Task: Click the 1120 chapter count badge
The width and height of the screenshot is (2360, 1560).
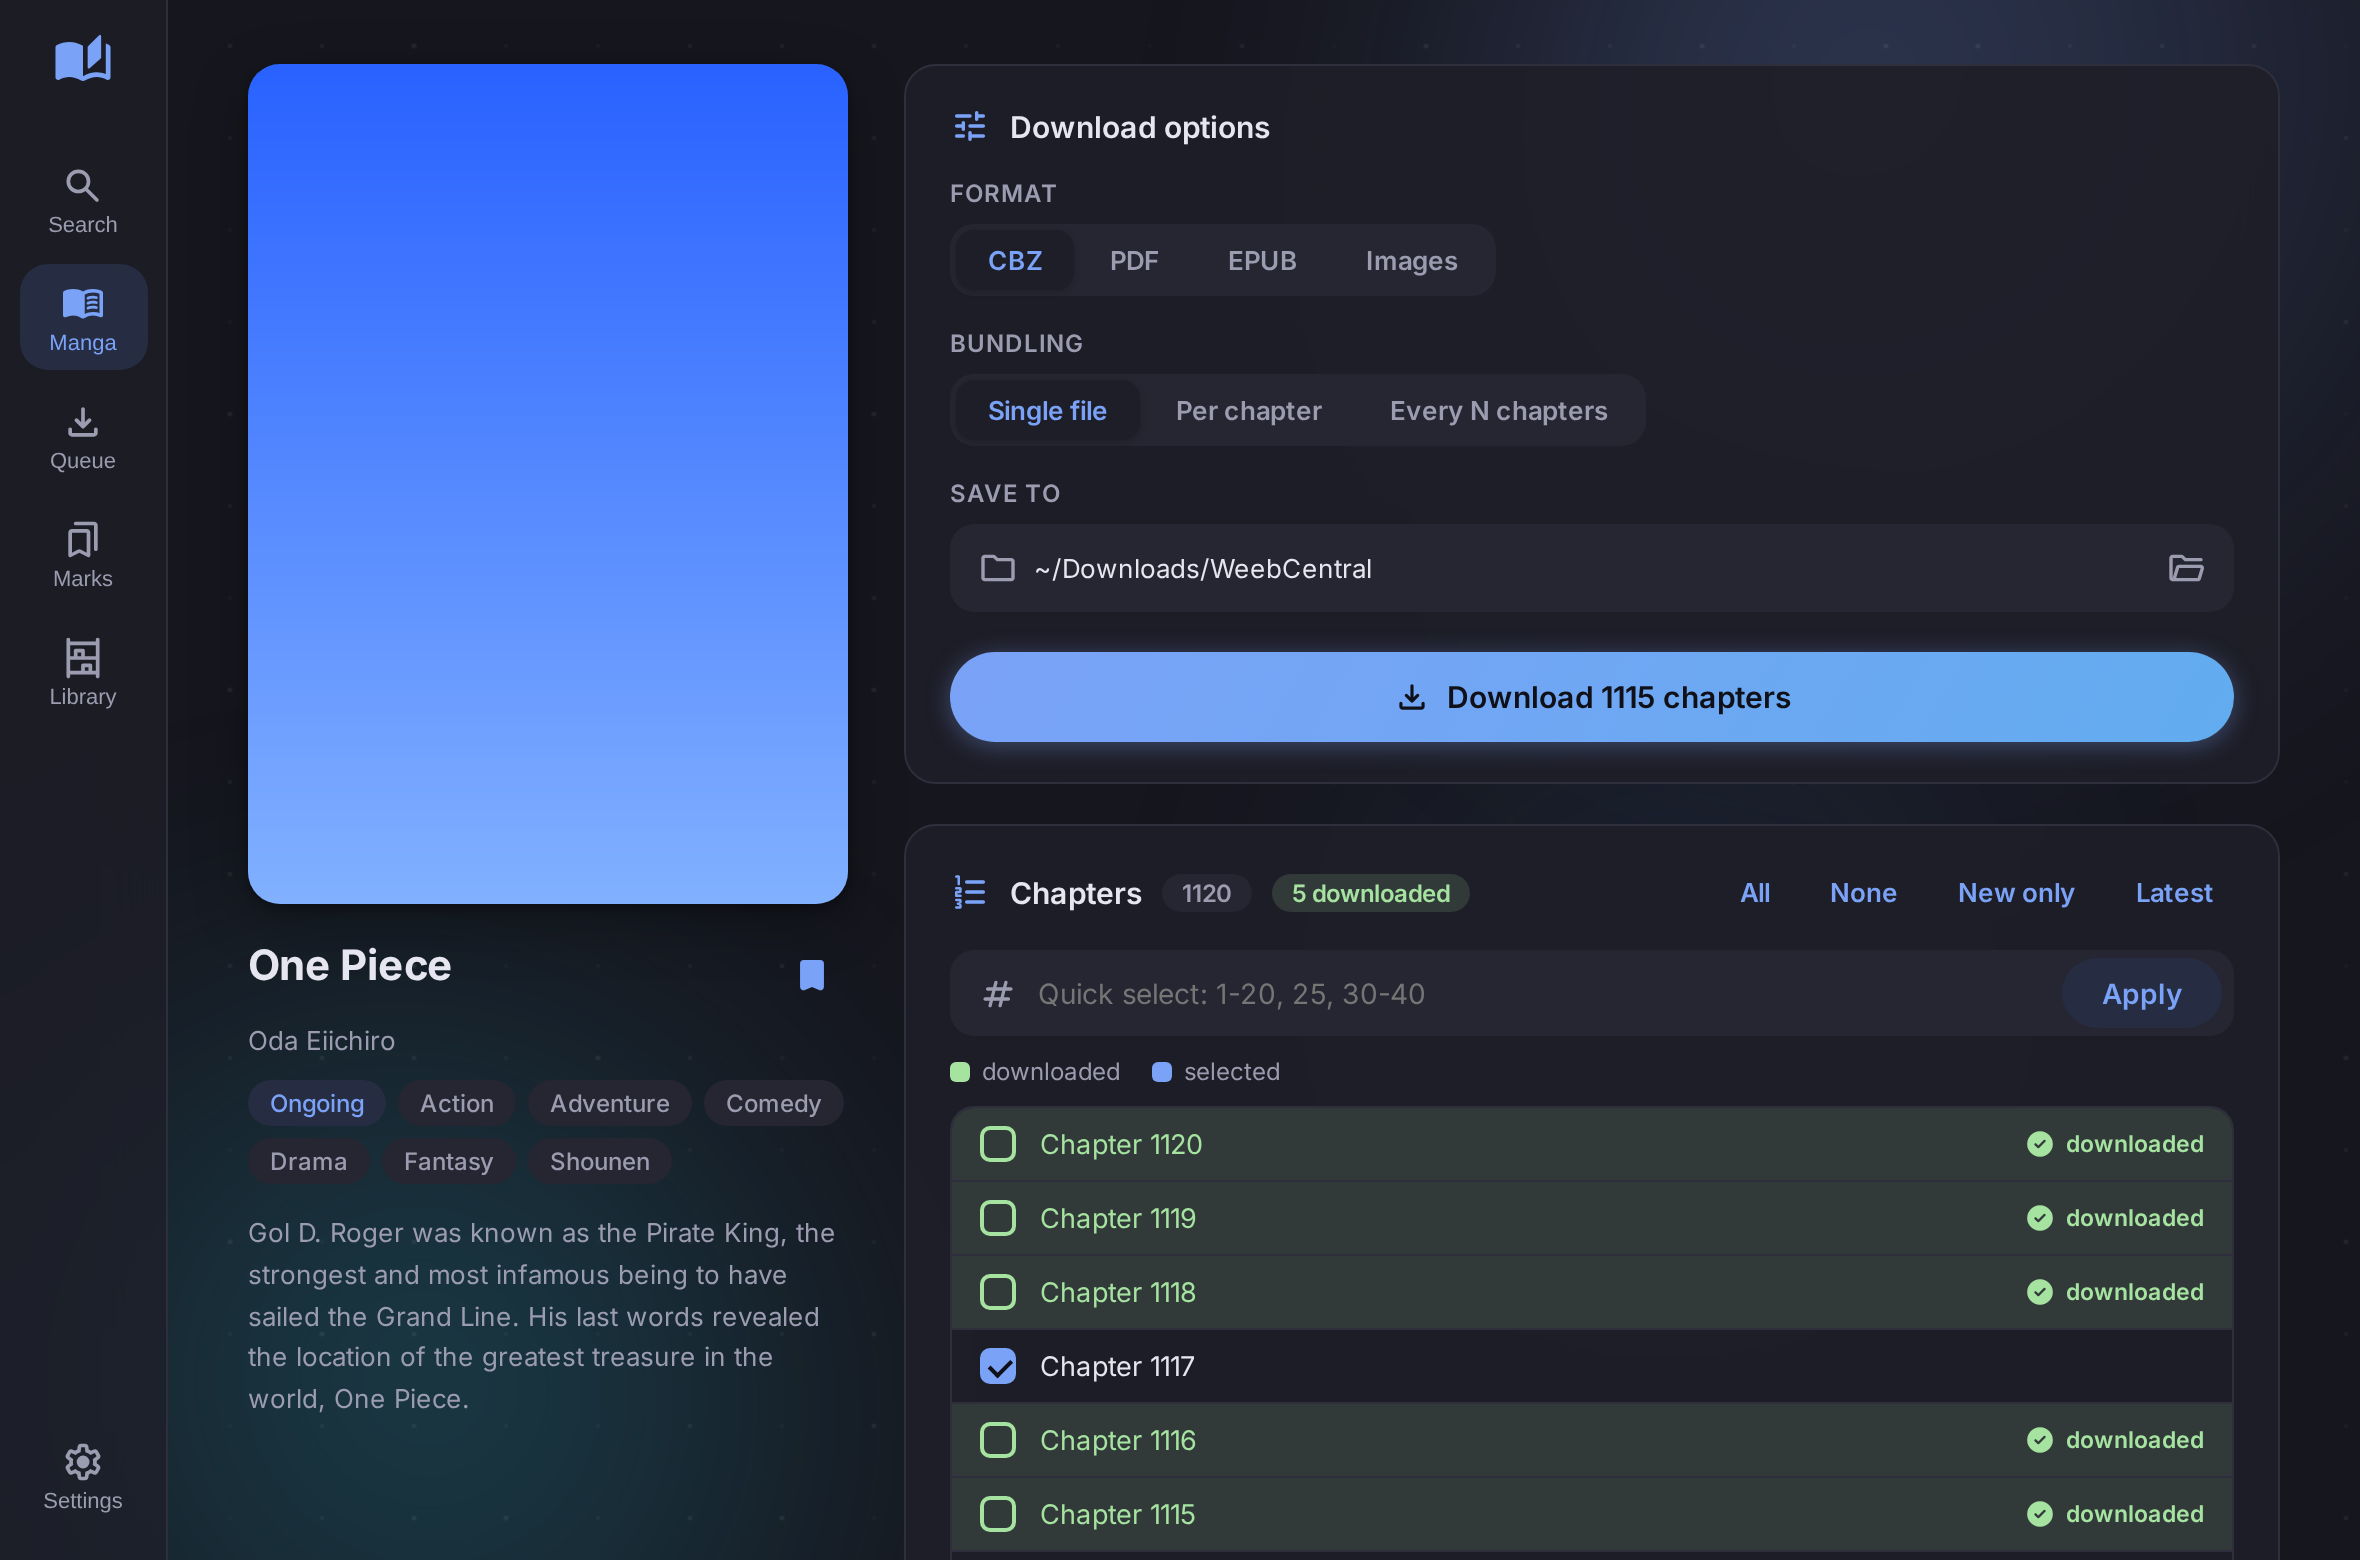Action: (1206, 893)
